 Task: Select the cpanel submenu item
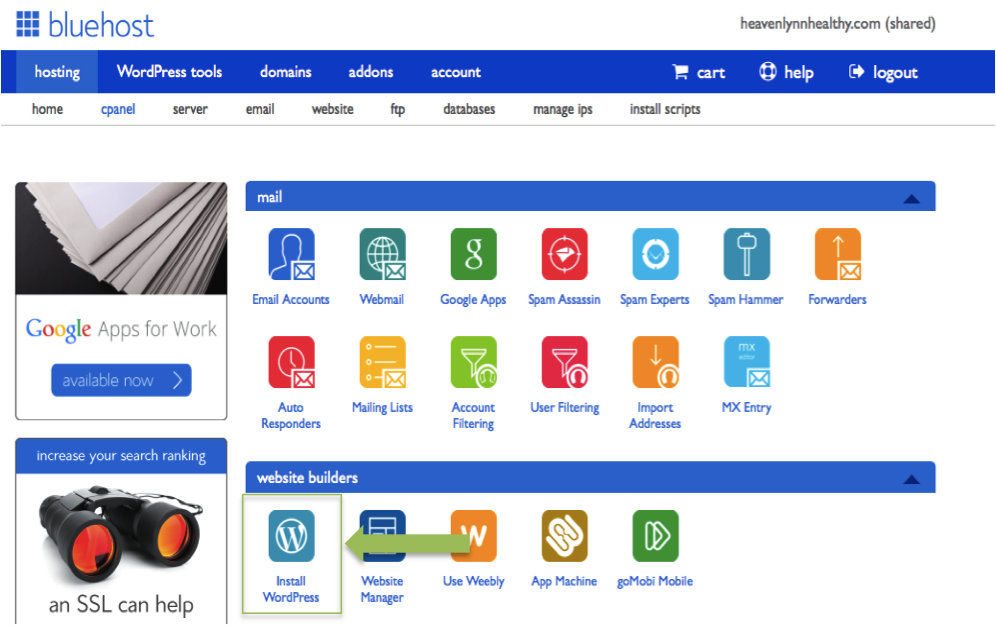pyautogui.click(x=118, y=109)
